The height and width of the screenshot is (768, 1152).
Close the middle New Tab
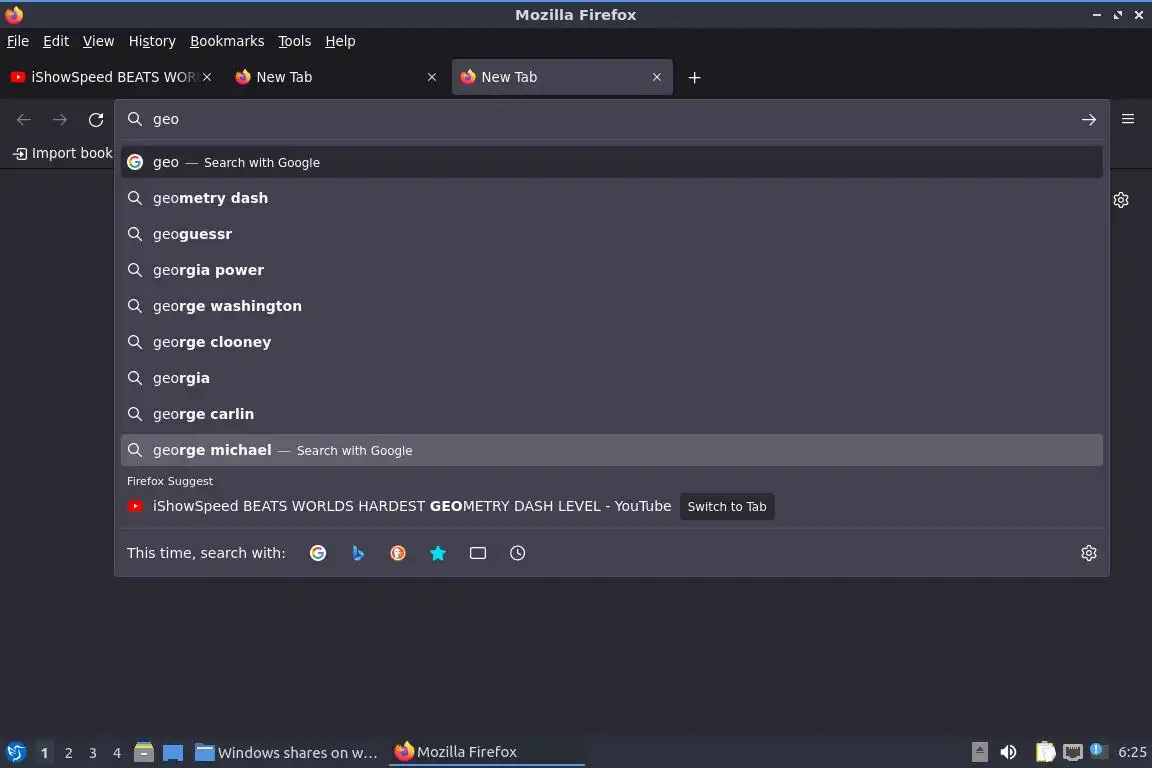click(432, 77)
